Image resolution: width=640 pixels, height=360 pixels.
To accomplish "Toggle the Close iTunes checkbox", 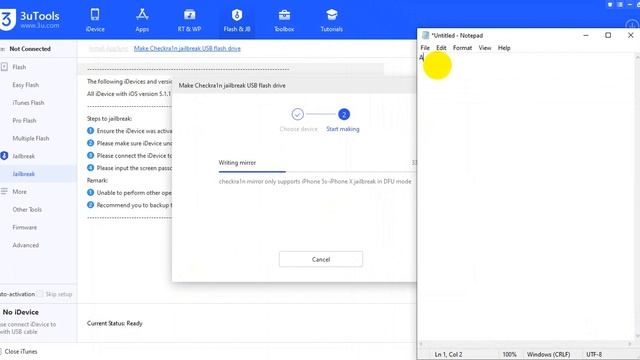I will point(1,351).
